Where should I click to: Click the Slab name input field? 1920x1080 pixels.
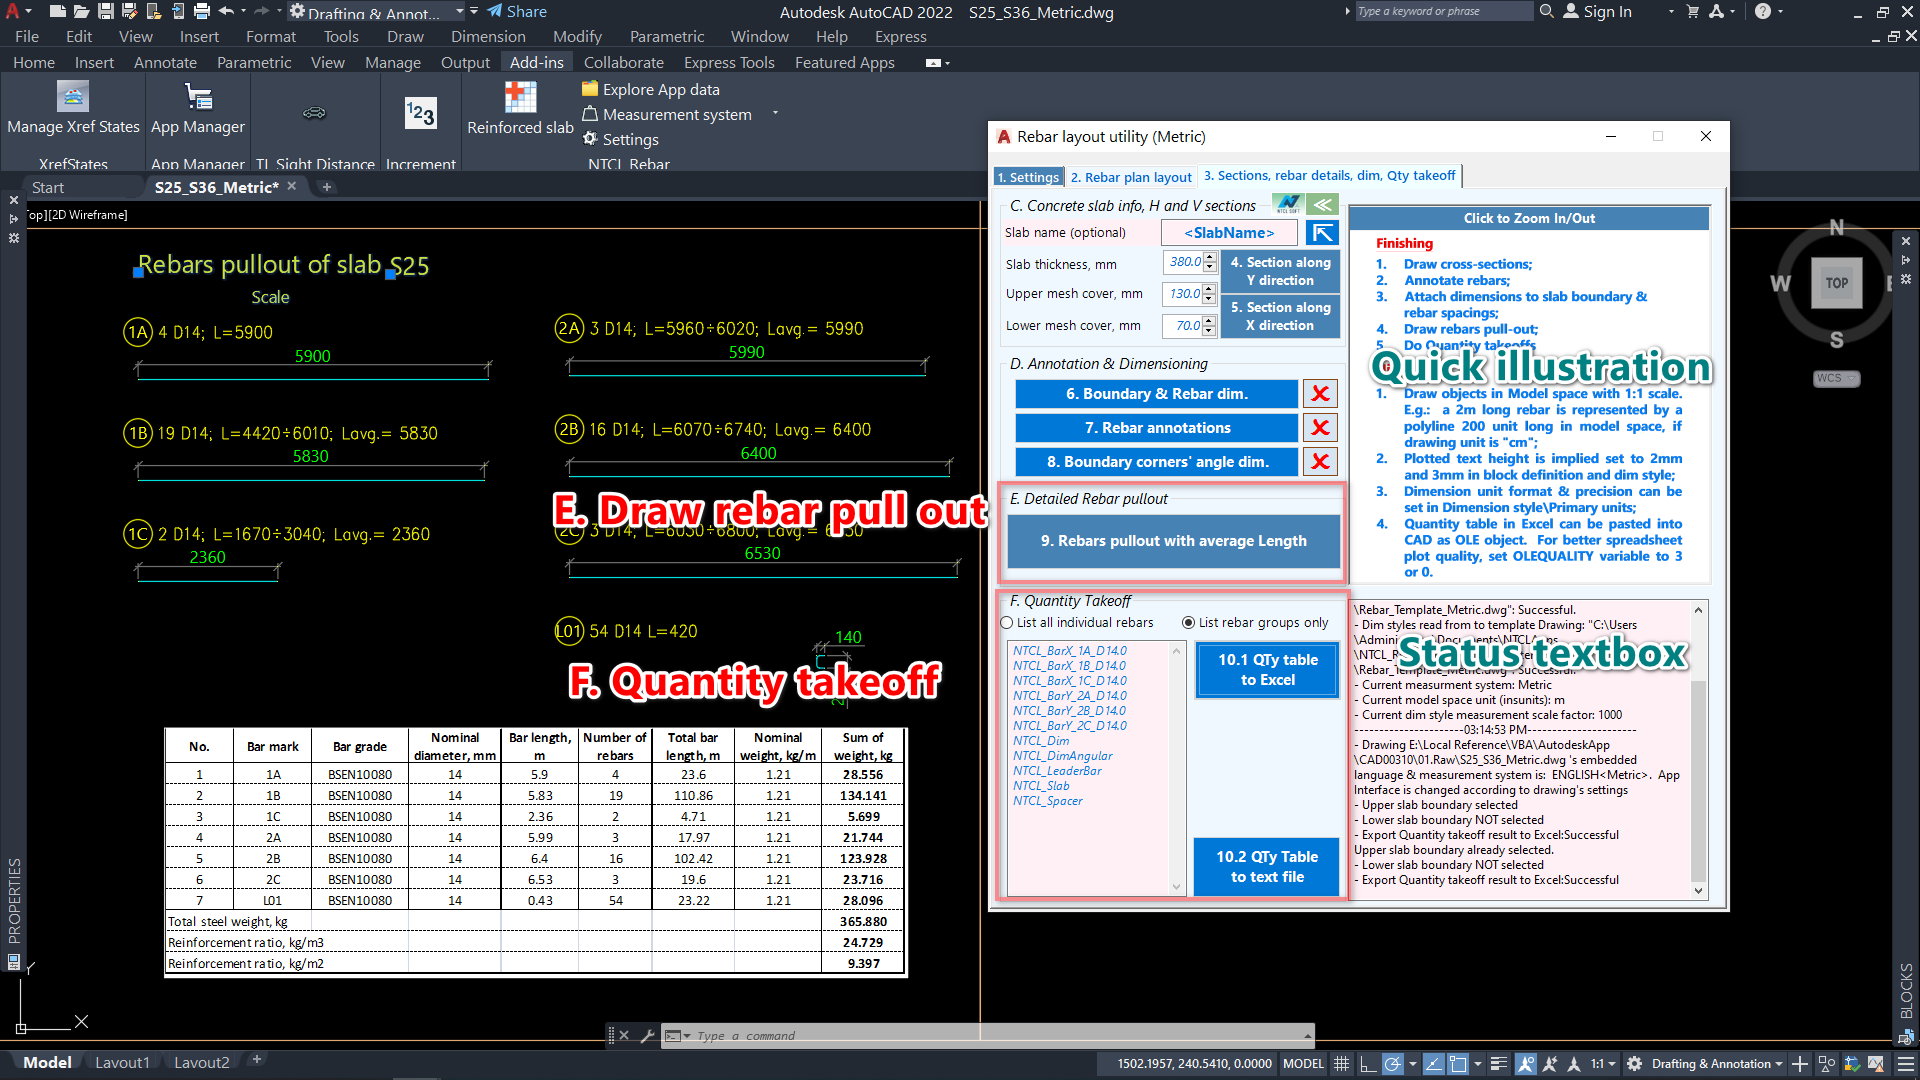1229,233
